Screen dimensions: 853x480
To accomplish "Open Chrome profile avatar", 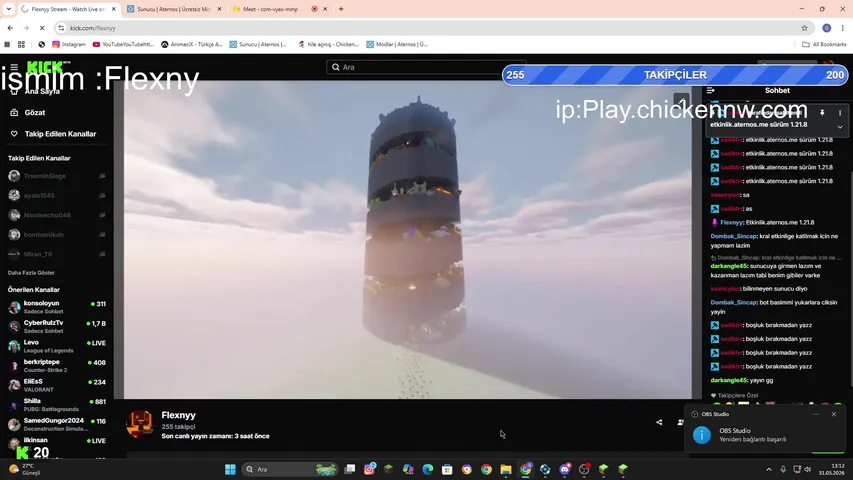I will 826,28.
